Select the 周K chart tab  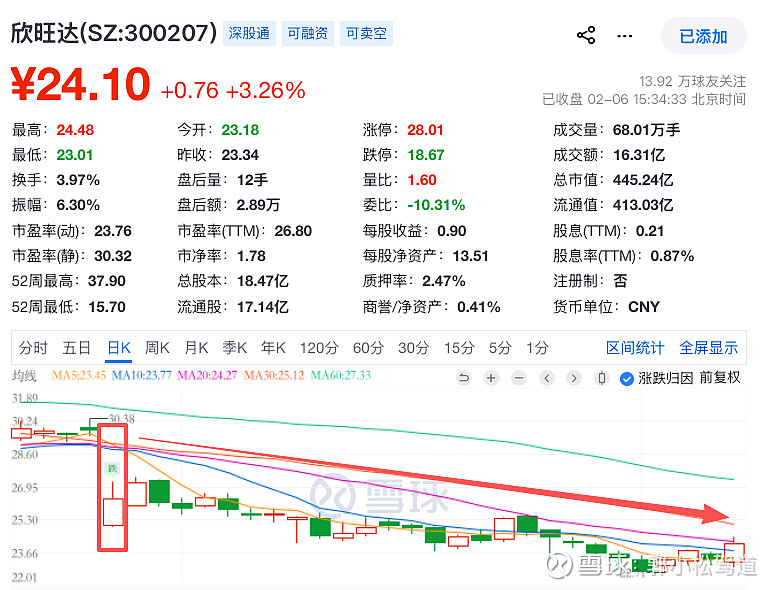coord(157,348)
